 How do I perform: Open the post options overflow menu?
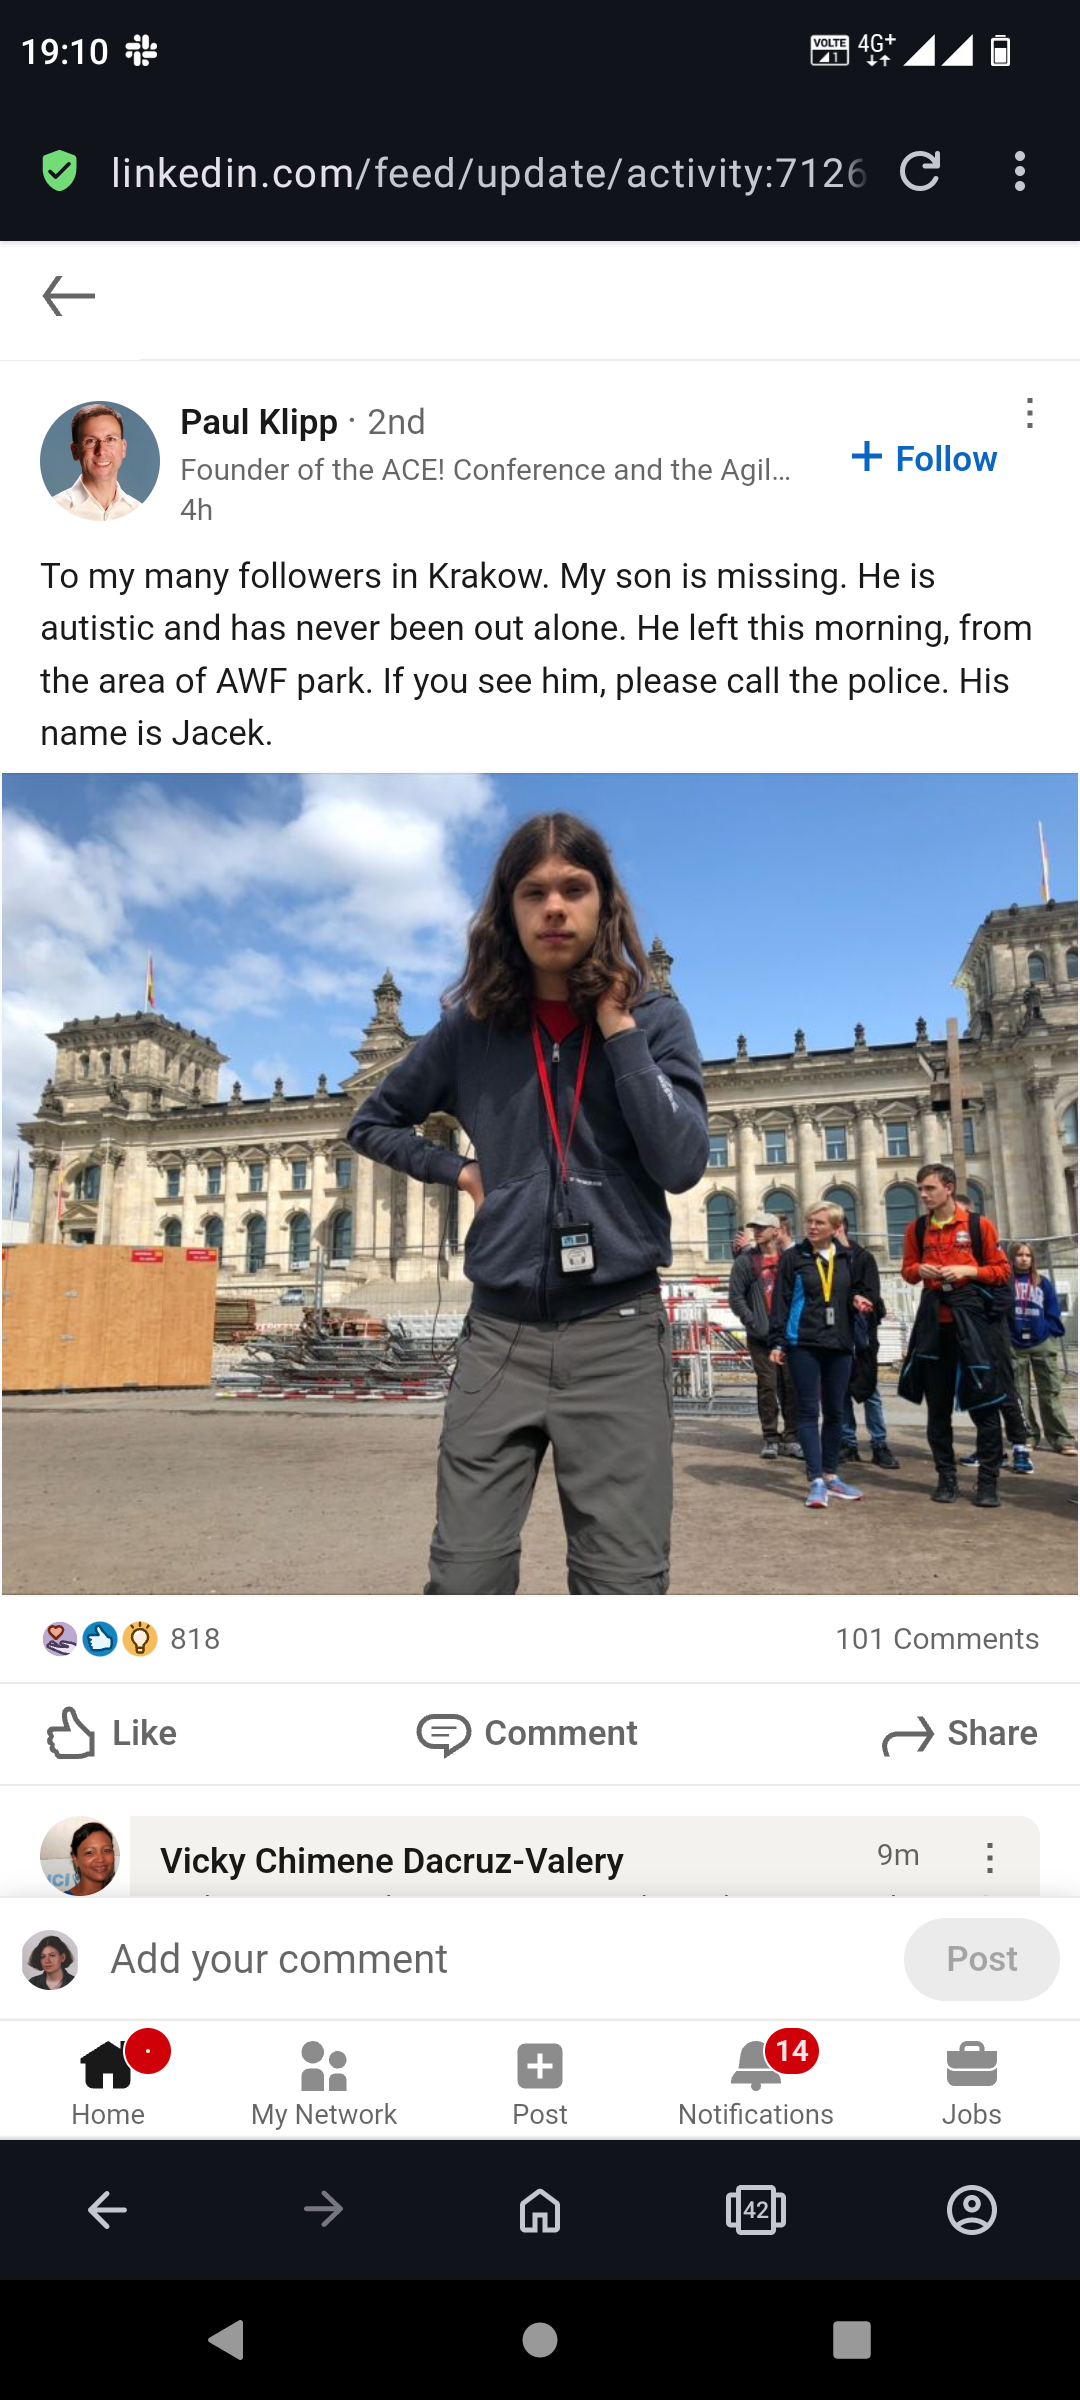pos(1029,413)
